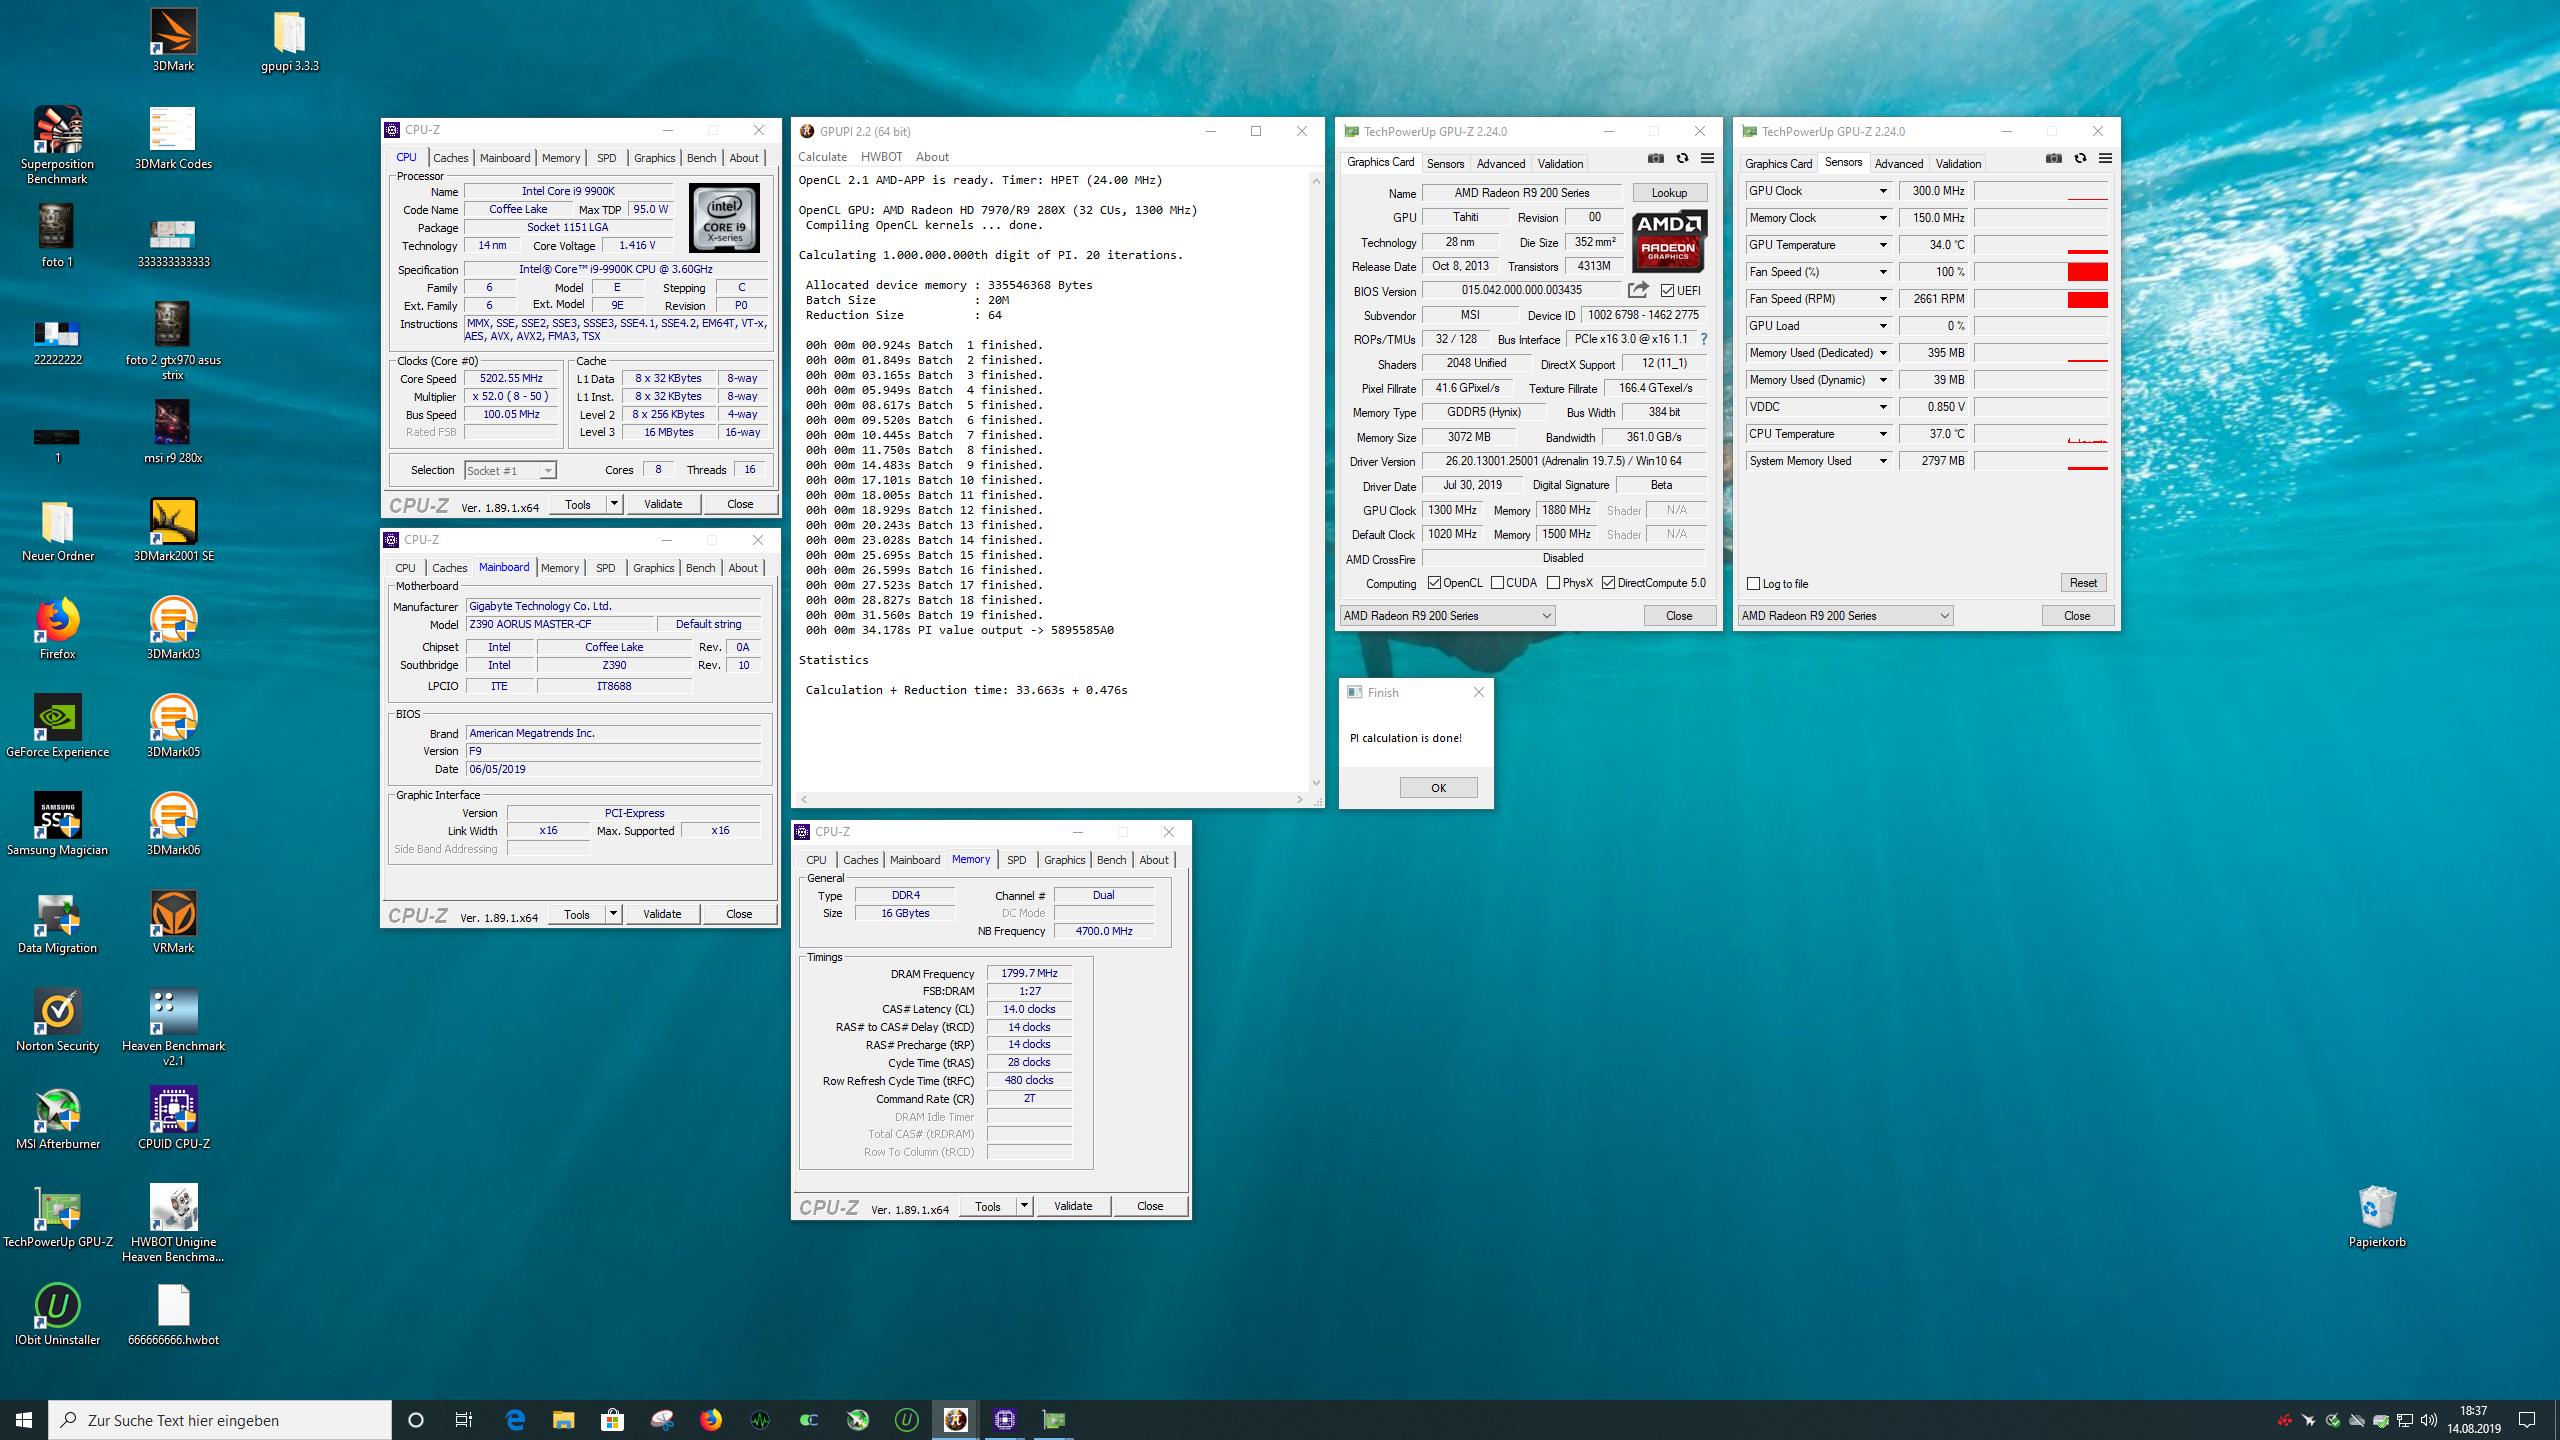The height and width of the screenshot is (1440, 2560).
Task: Open Microsoft Store from the taskbar
Action: pyautogui.click(x=612, y=1419)
